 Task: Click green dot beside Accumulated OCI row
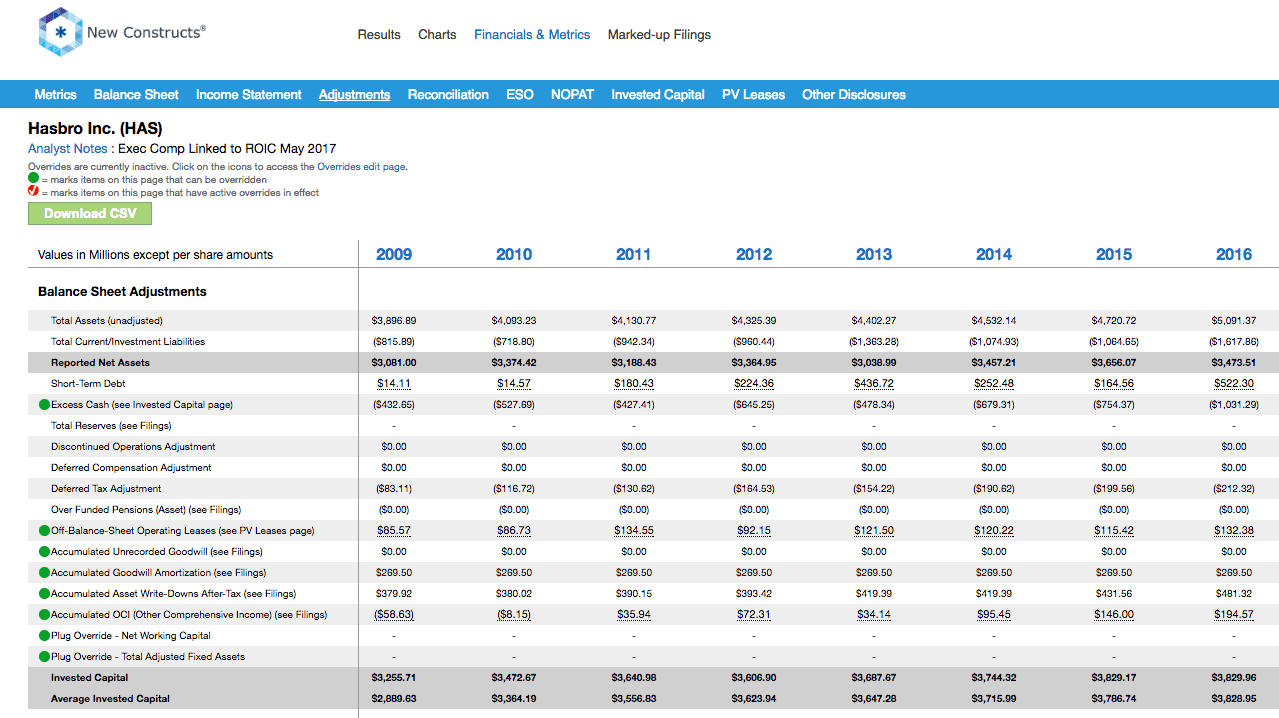(44, 615)
